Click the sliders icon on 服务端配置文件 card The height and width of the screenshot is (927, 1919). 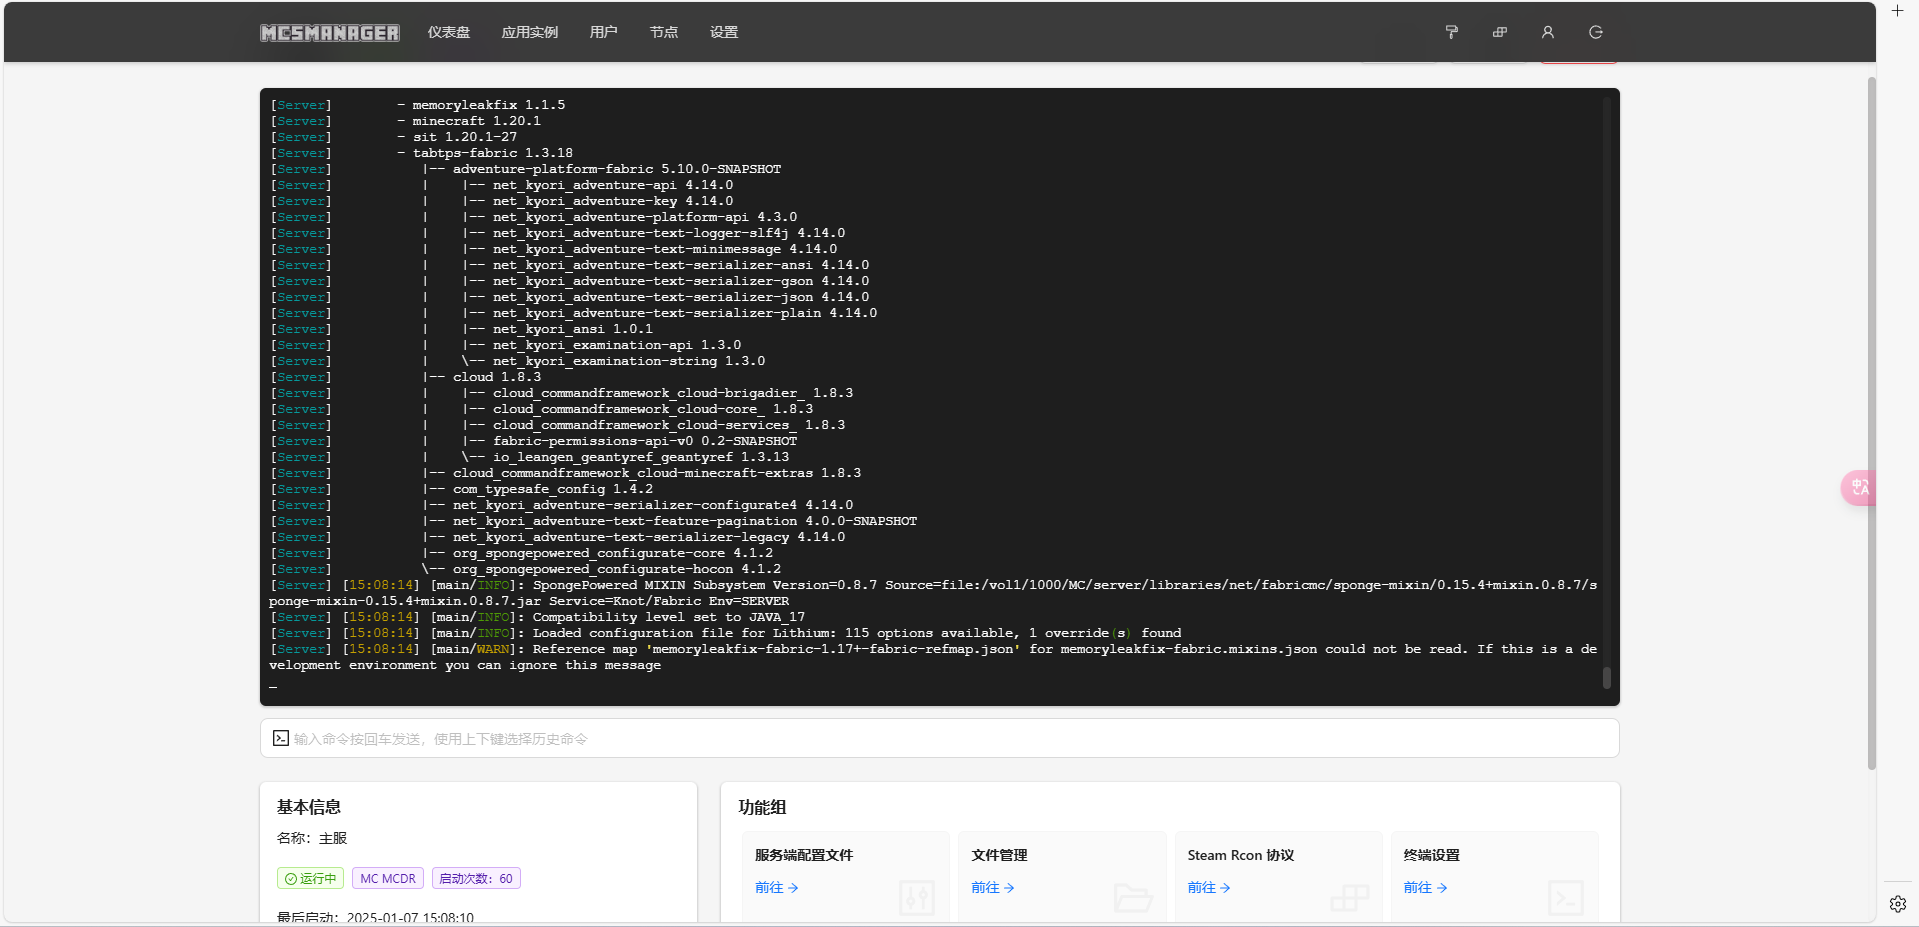pyautogui.click(x=916, y=898)
